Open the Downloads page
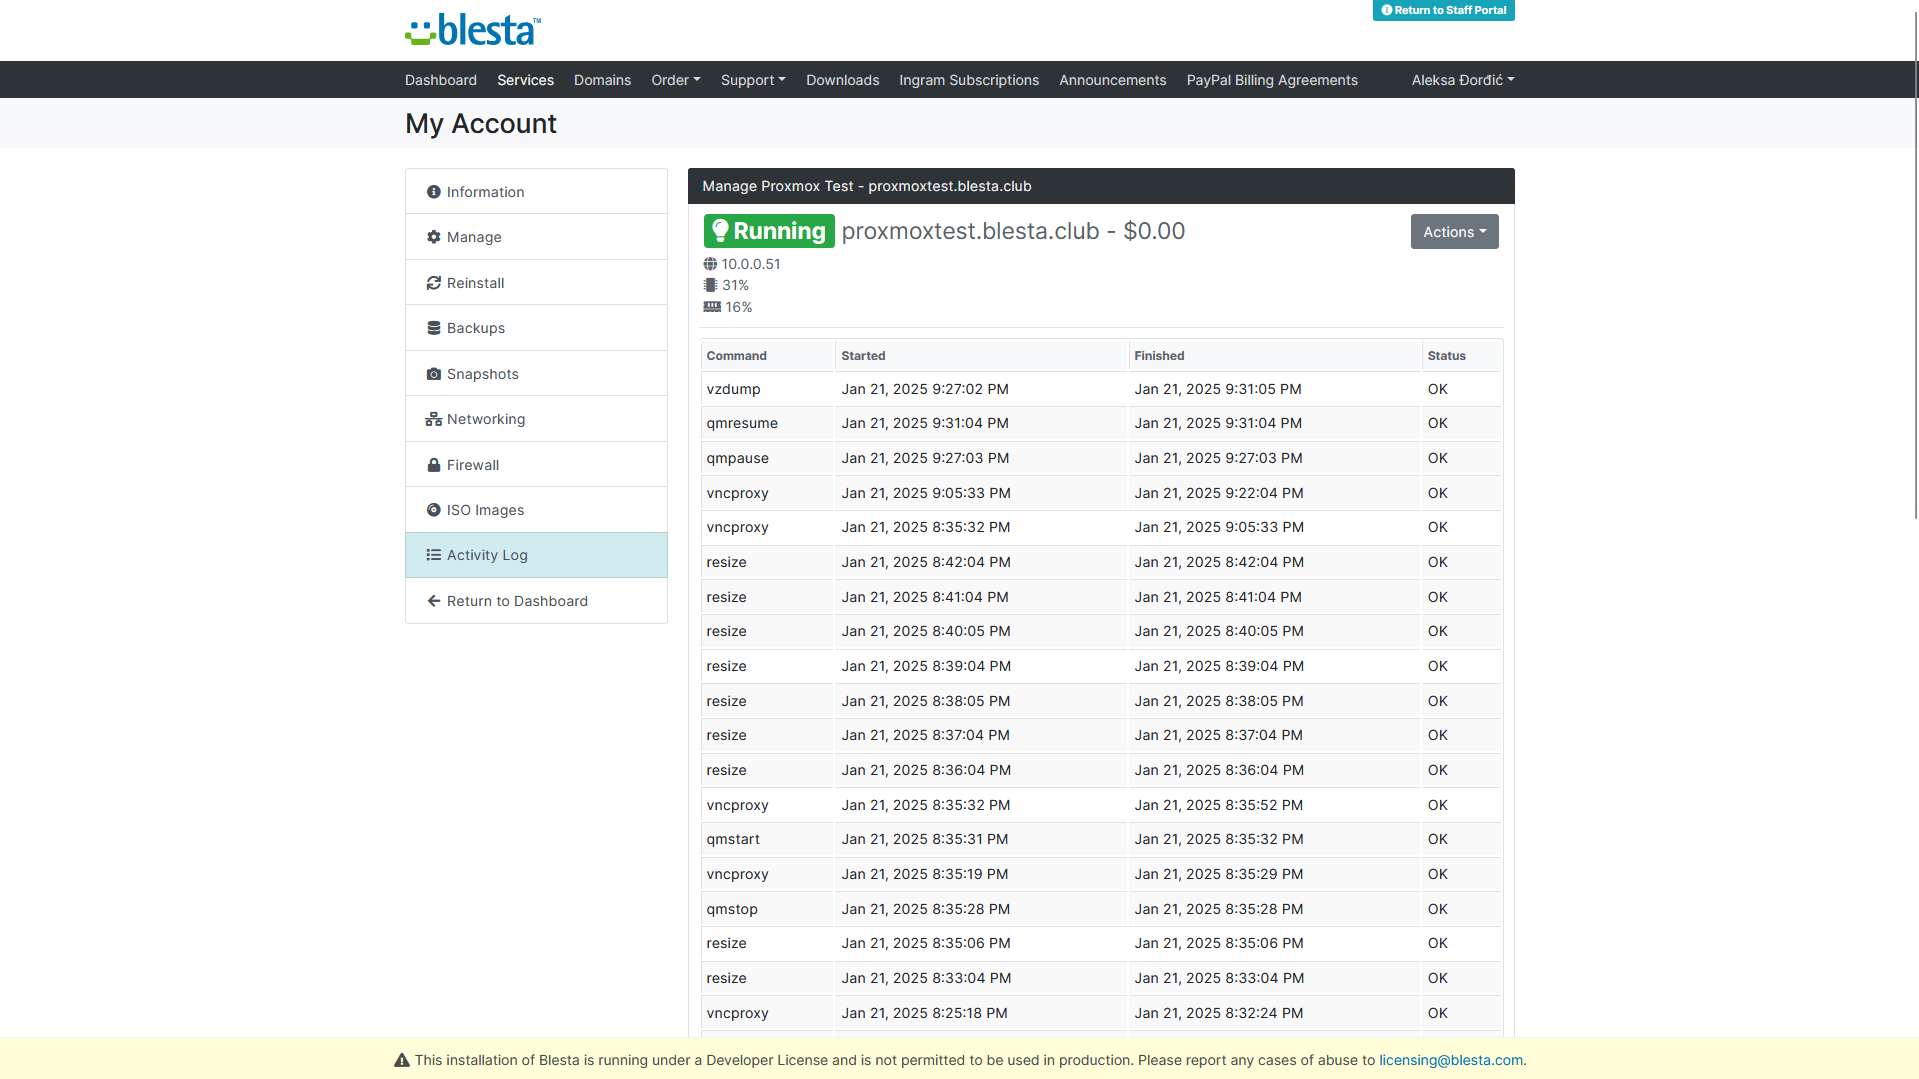1919x1079 pixels. 842,80
